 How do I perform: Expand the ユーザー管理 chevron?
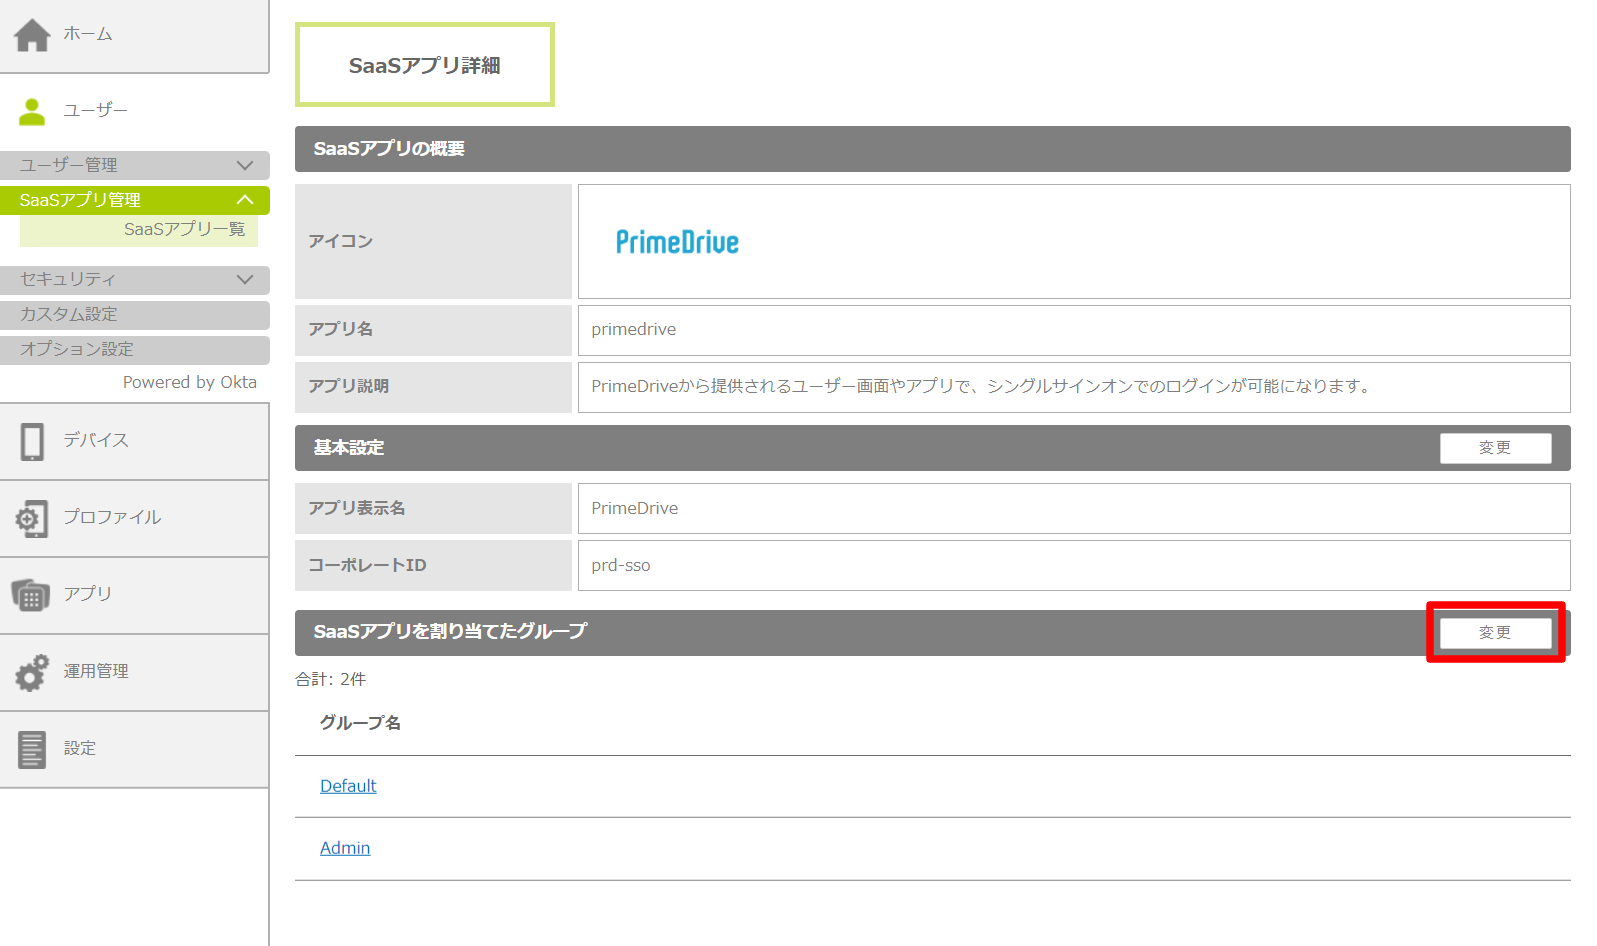click(245, 165)
